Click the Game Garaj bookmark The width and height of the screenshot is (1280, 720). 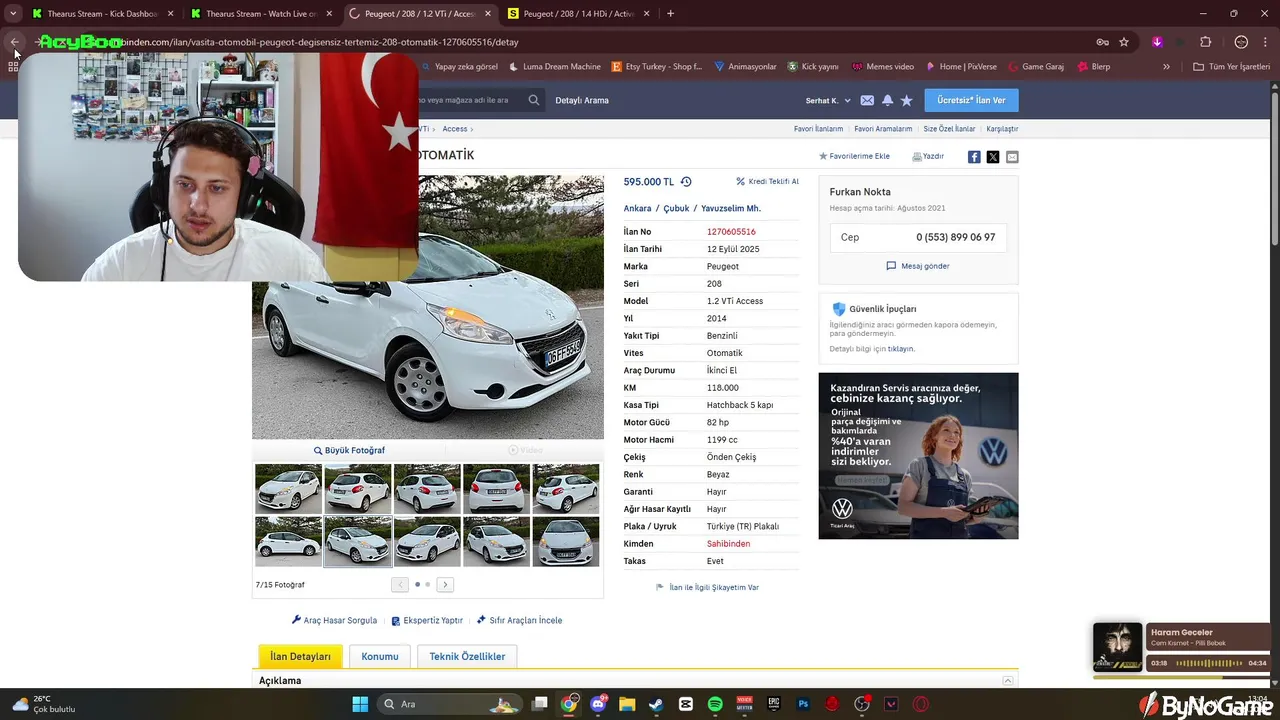[x=1035, y=67]
